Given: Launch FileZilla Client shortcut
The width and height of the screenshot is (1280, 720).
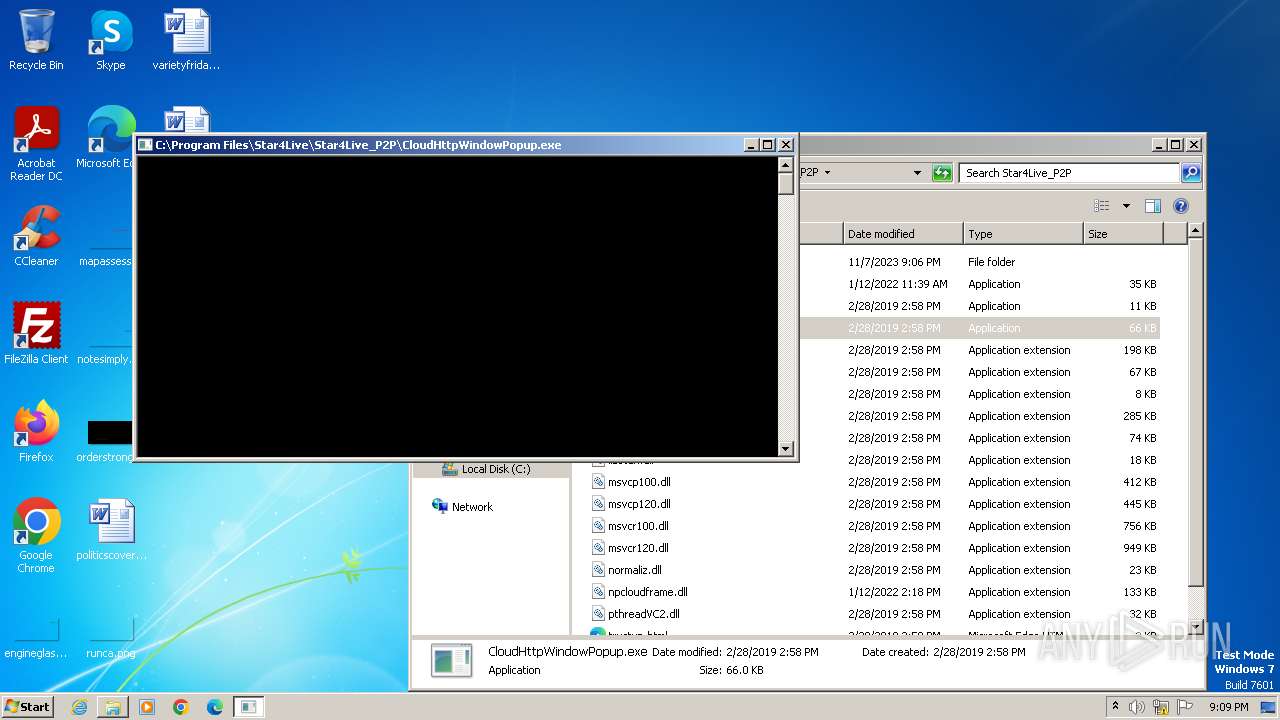Looking at the screenshot, I should pos(36,334).
